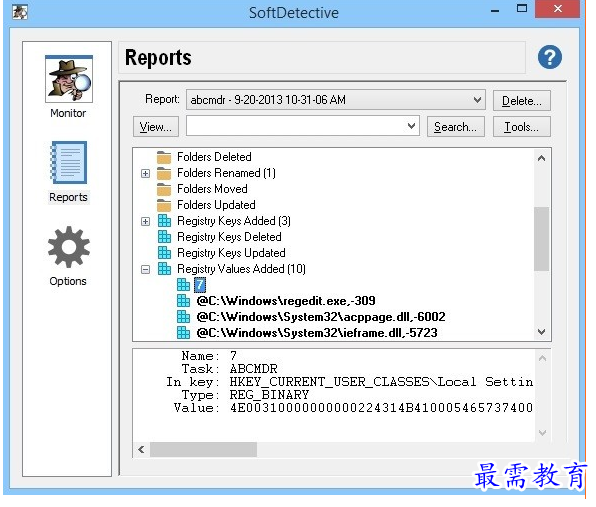The image size is (596, 507).
Task: Click the Folders Renamed folder icon
Action: [164, 173]
